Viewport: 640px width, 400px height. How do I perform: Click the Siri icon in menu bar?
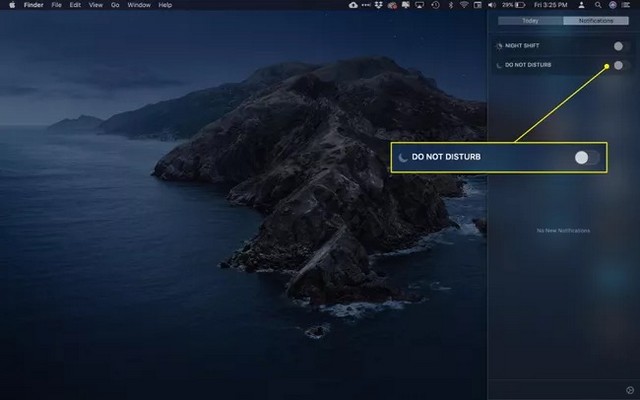611,5
